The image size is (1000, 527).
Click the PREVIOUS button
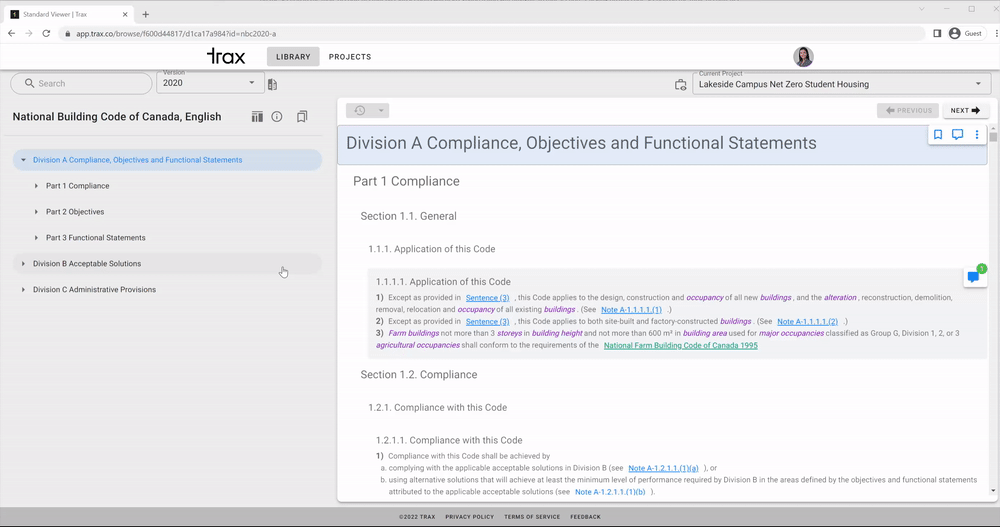[908, 110]
